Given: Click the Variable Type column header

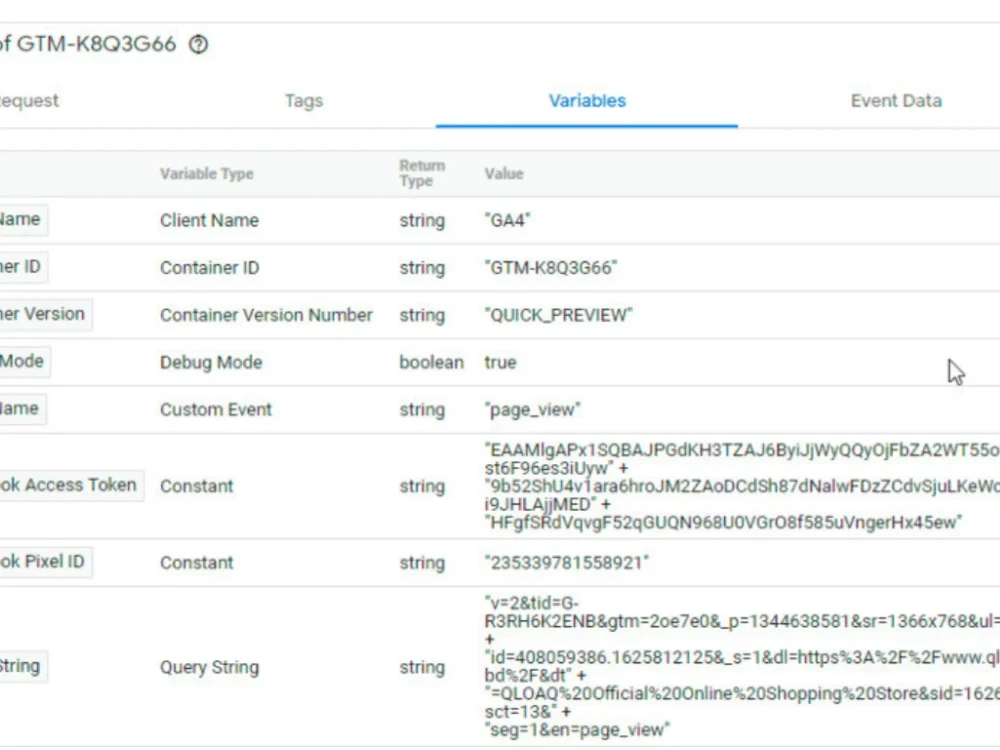Looking at the screenshot, I should [x=206, y=173].
